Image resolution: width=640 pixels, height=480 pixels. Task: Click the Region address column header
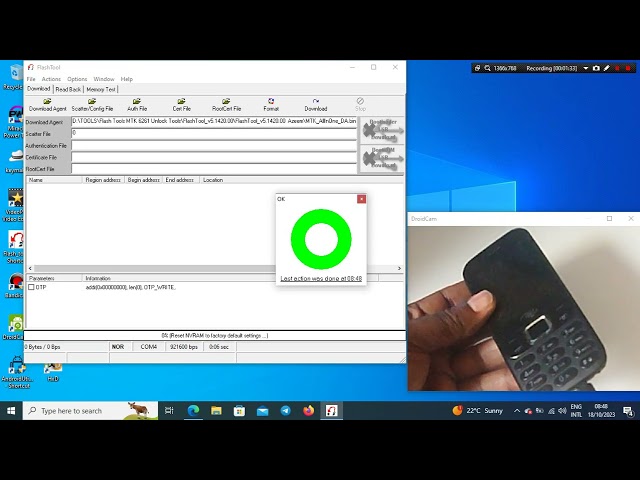click(x=103, y=180)
